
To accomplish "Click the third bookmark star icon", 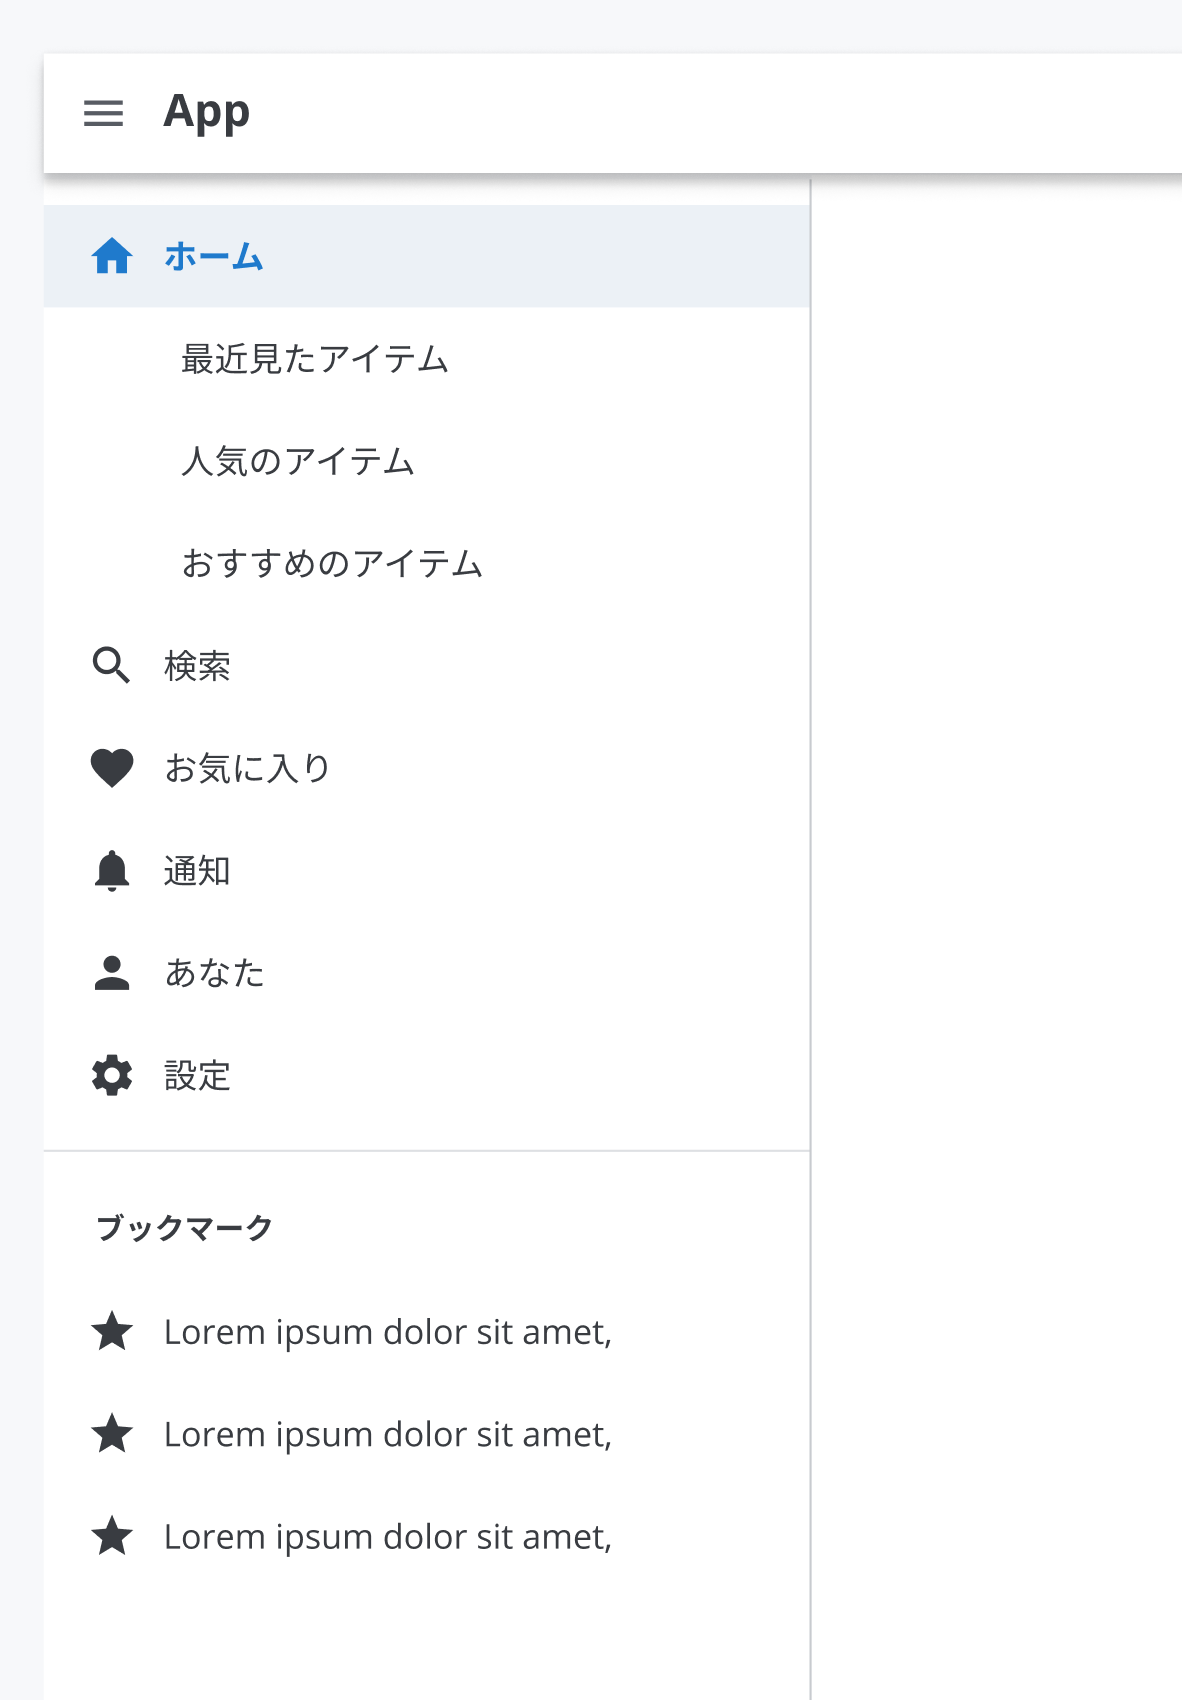I will click(x=112, y=1537).
